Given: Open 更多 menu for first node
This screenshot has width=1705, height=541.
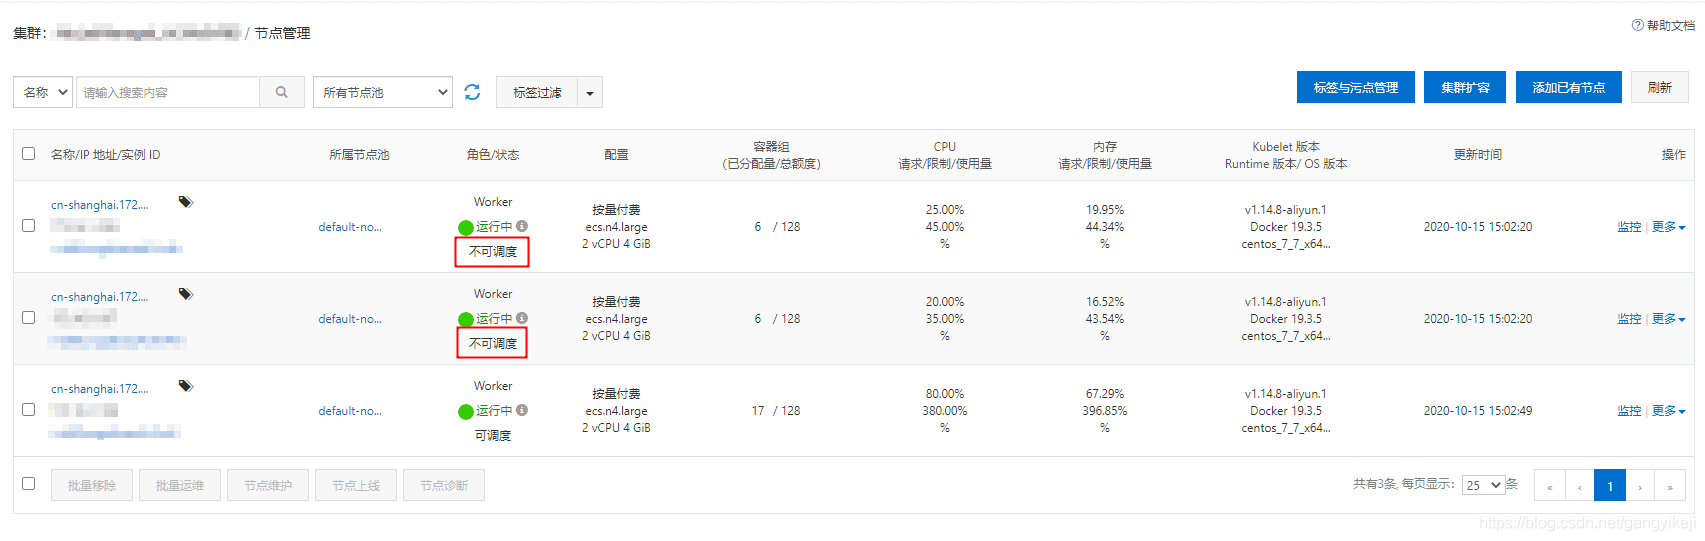Looking at the screenshot, I should [1668, 227].
